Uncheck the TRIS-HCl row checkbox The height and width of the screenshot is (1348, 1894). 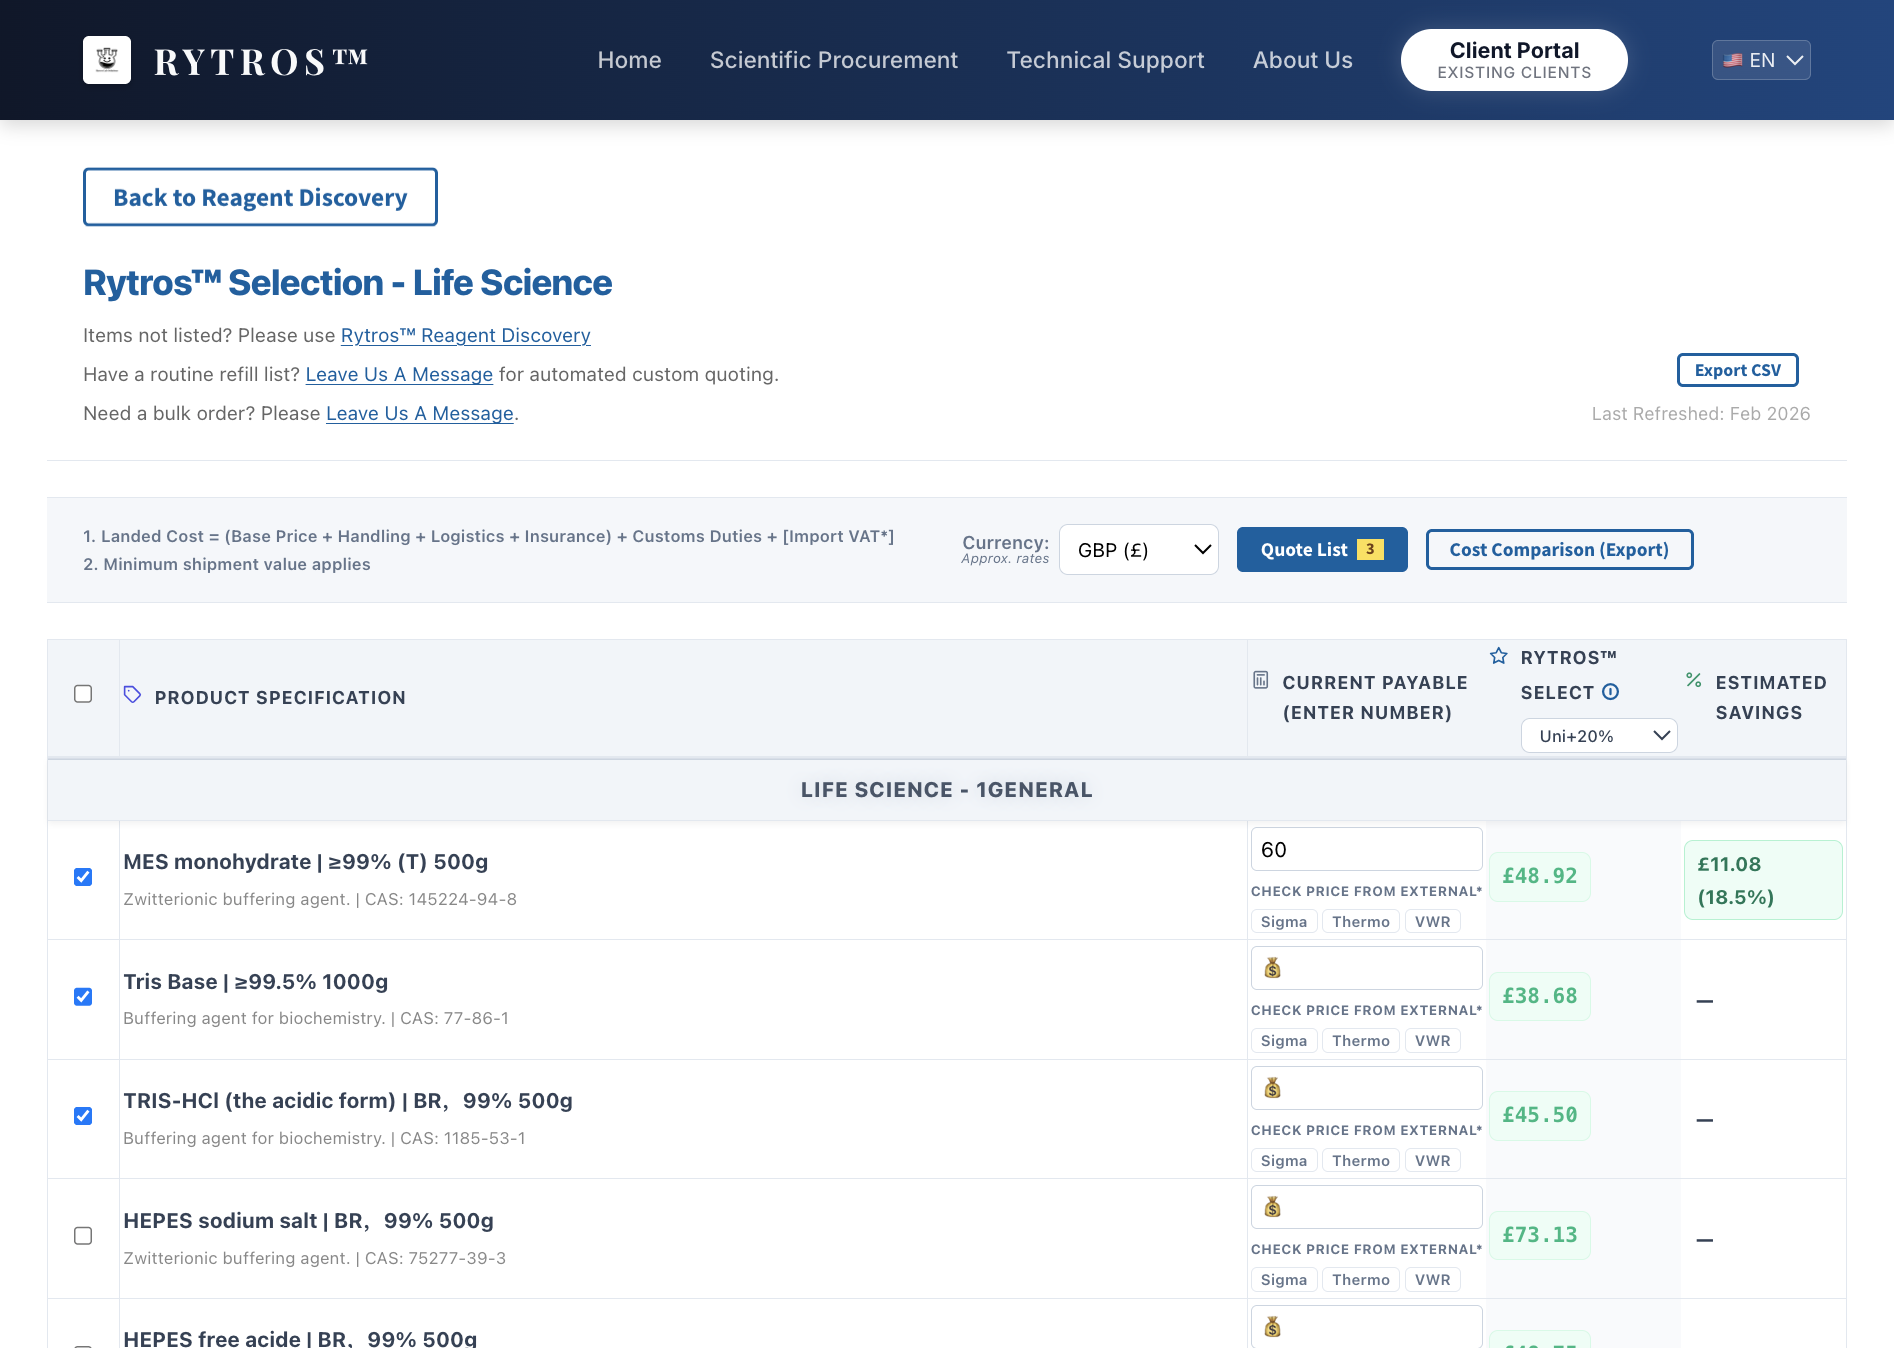point(83,1116)
